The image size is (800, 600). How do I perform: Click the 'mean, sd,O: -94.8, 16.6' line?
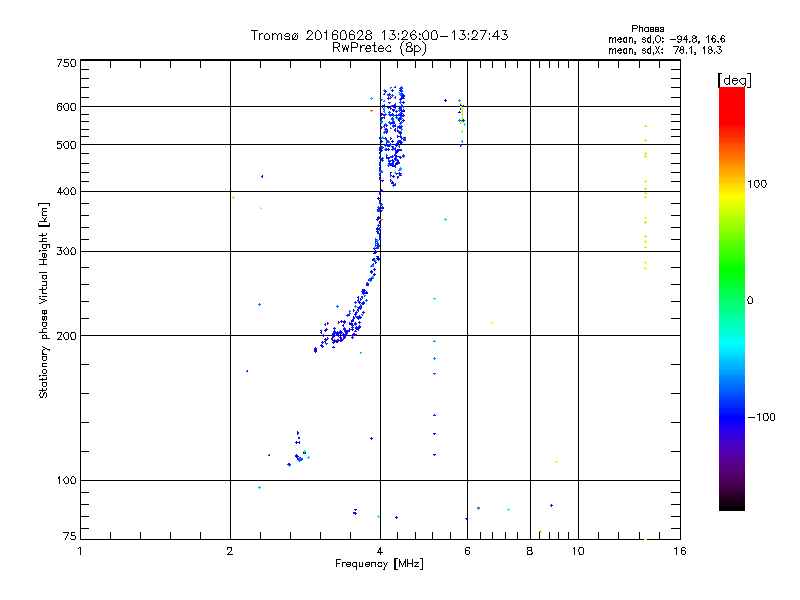[666, 39]
